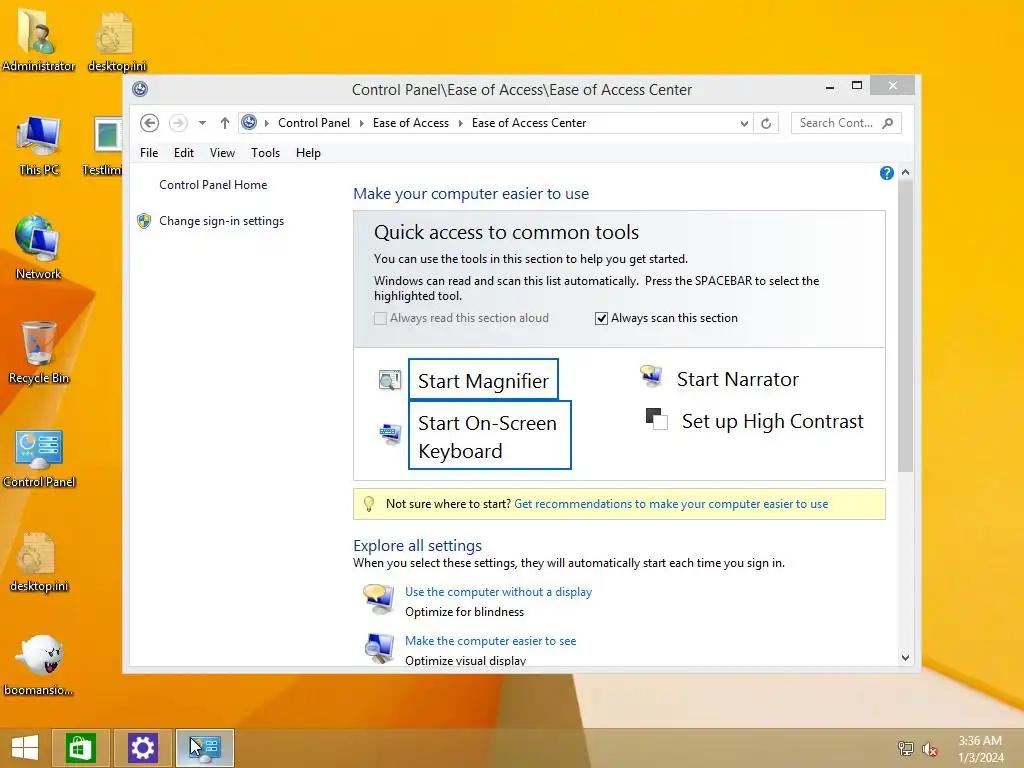Click the Ease of Access icon in address bar
This screenshot has height=768, width=1024.
tap(249, 122)
